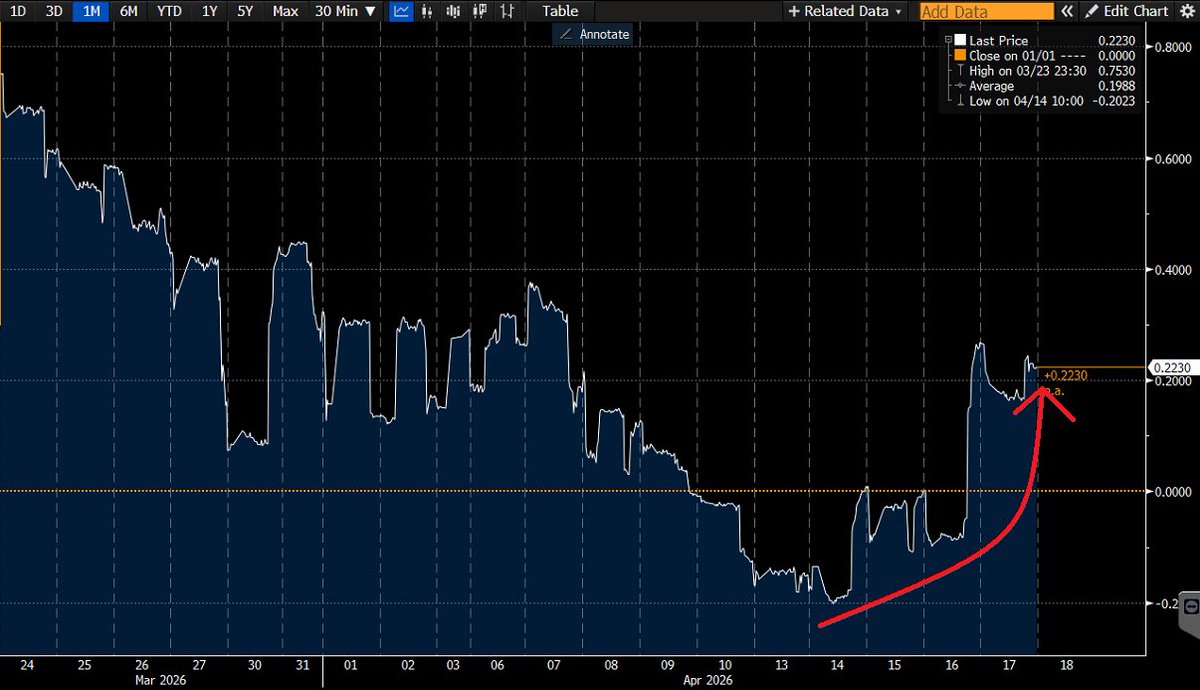Screen dimensions: 1200x690
Task: Click the High on 03/23 23:30 legend row
Action: 1044,70
